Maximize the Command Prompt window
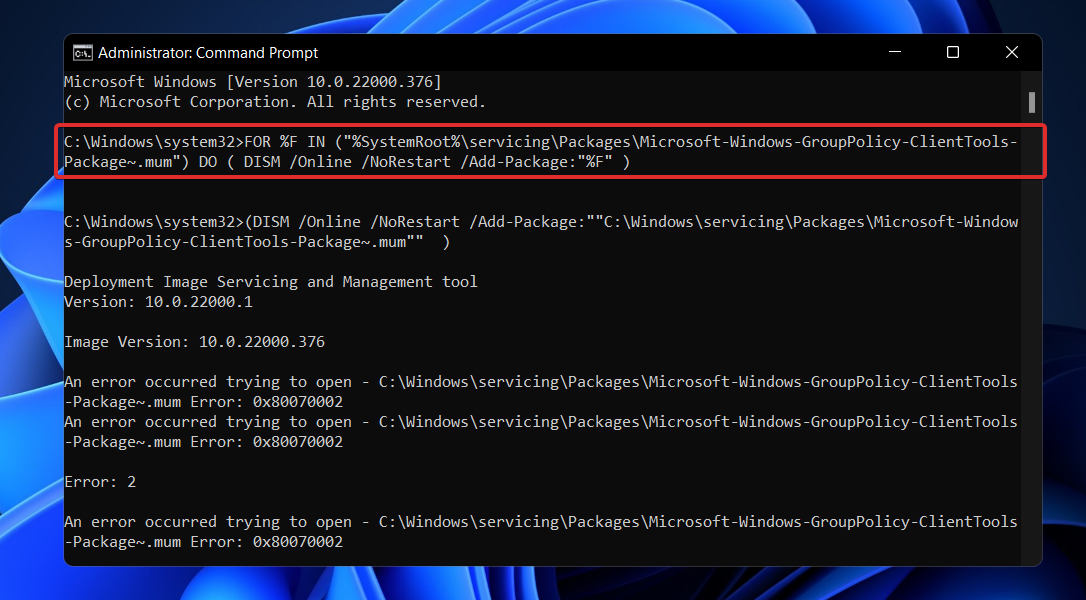The width and height of the screenshot is (1086, 600). 952,52
